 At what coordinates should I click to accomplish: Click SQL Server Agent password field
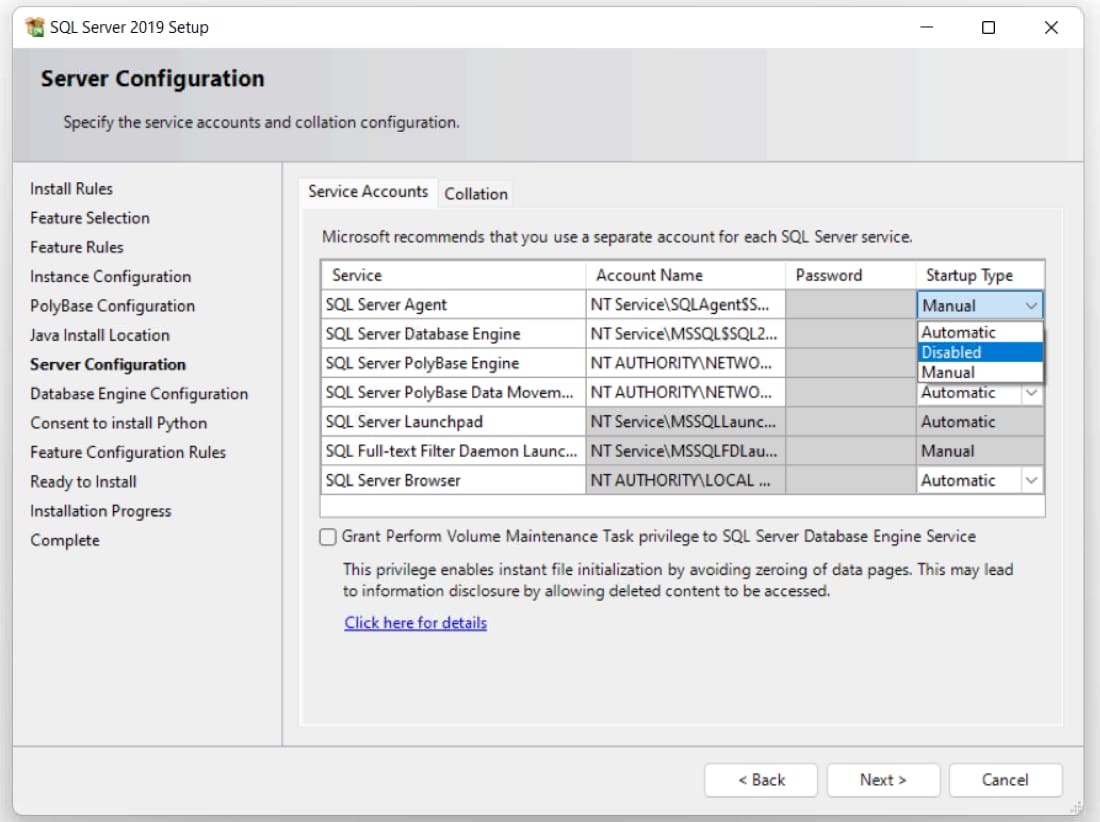point(850,305)
